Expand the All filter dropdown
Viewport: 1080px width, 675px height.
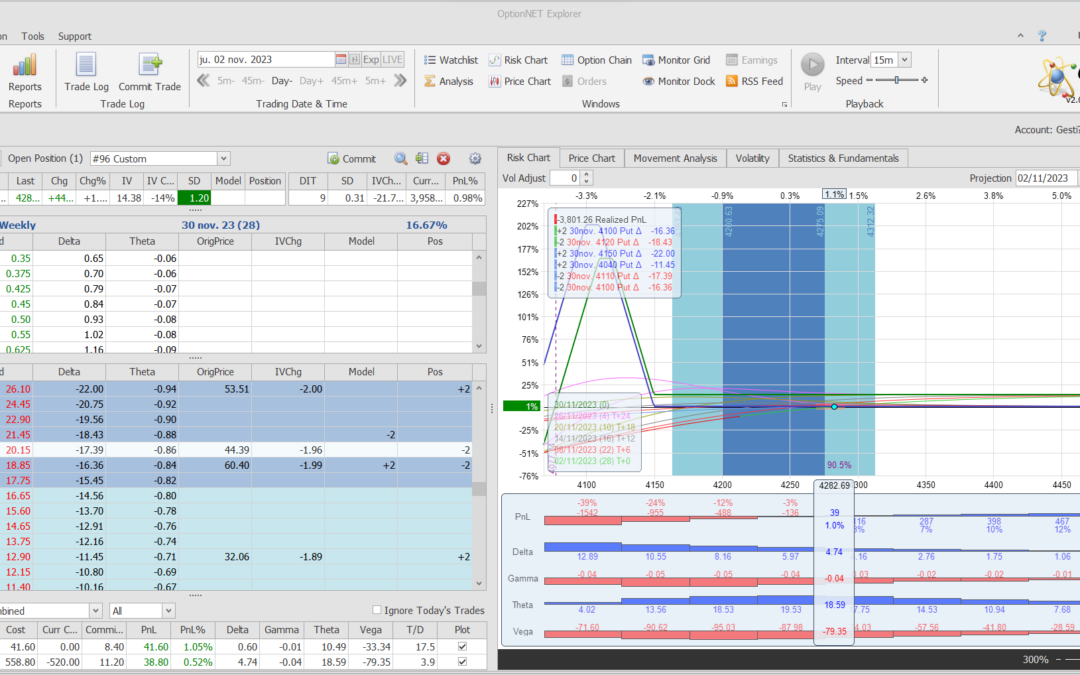click(168, 610)
